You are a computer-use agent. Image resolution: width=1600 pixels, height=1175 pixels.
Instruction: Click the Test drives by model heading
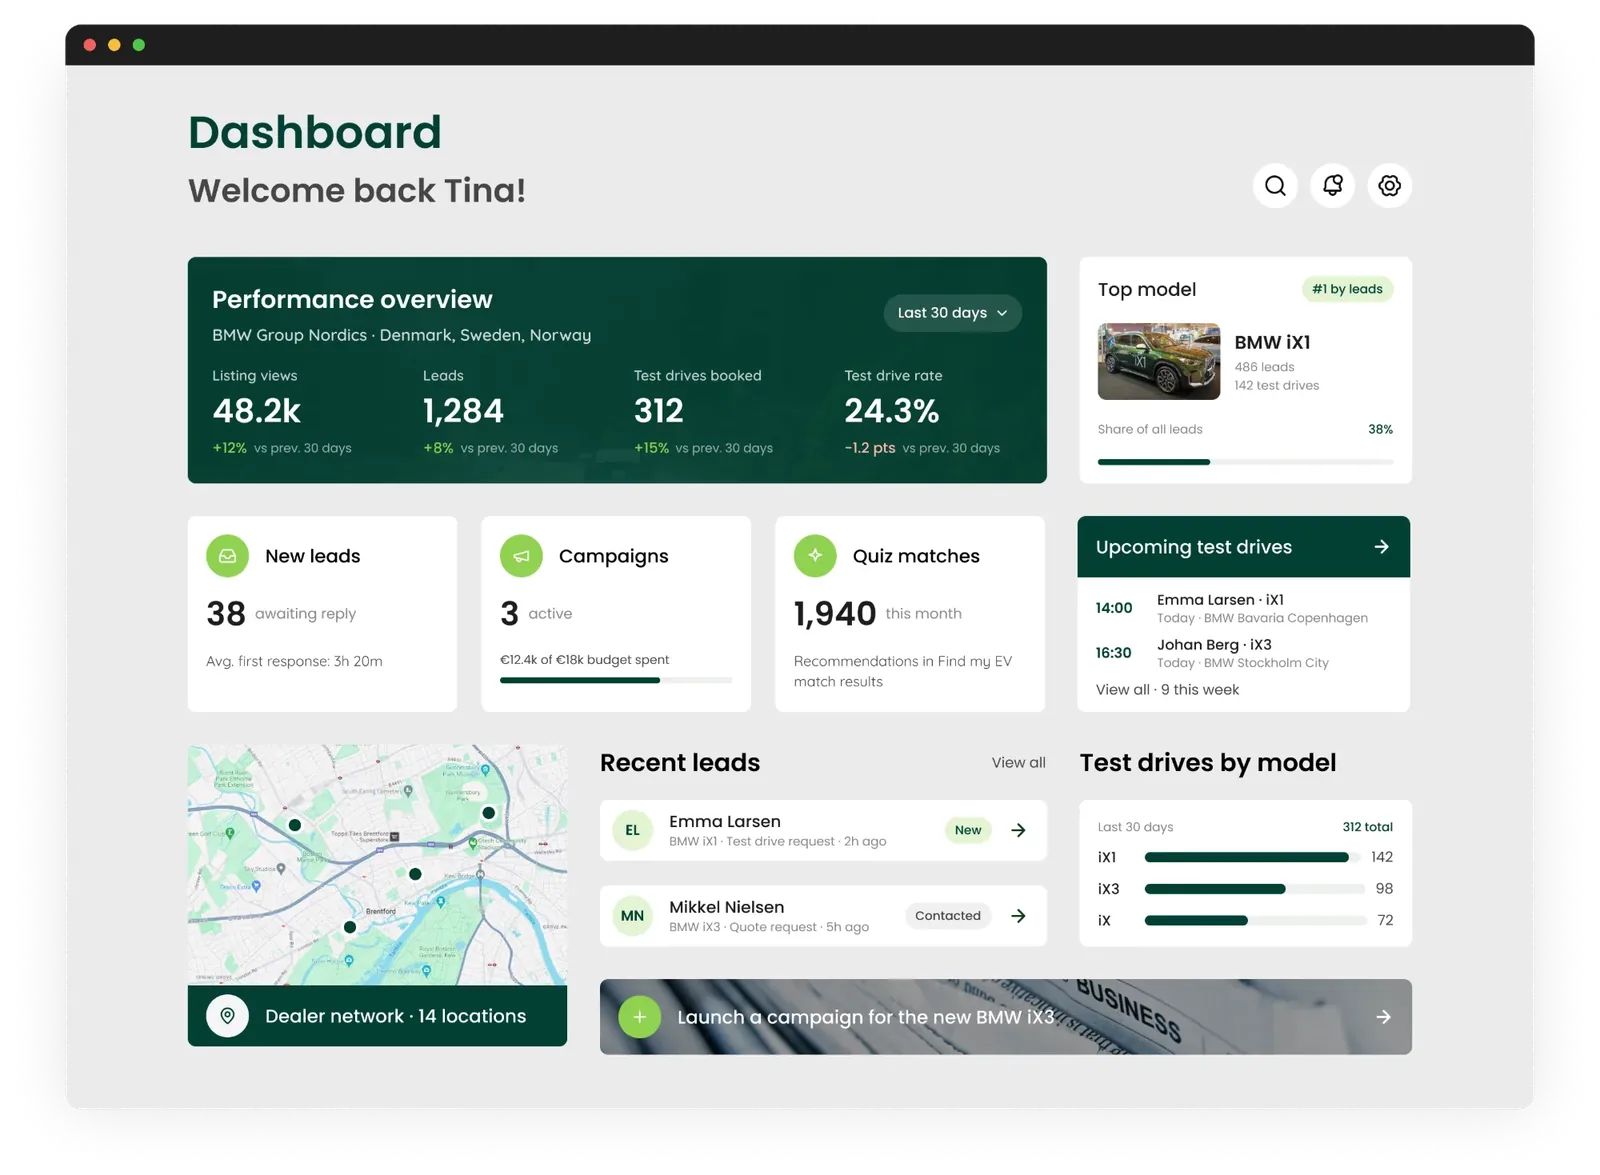point(1208,763)
